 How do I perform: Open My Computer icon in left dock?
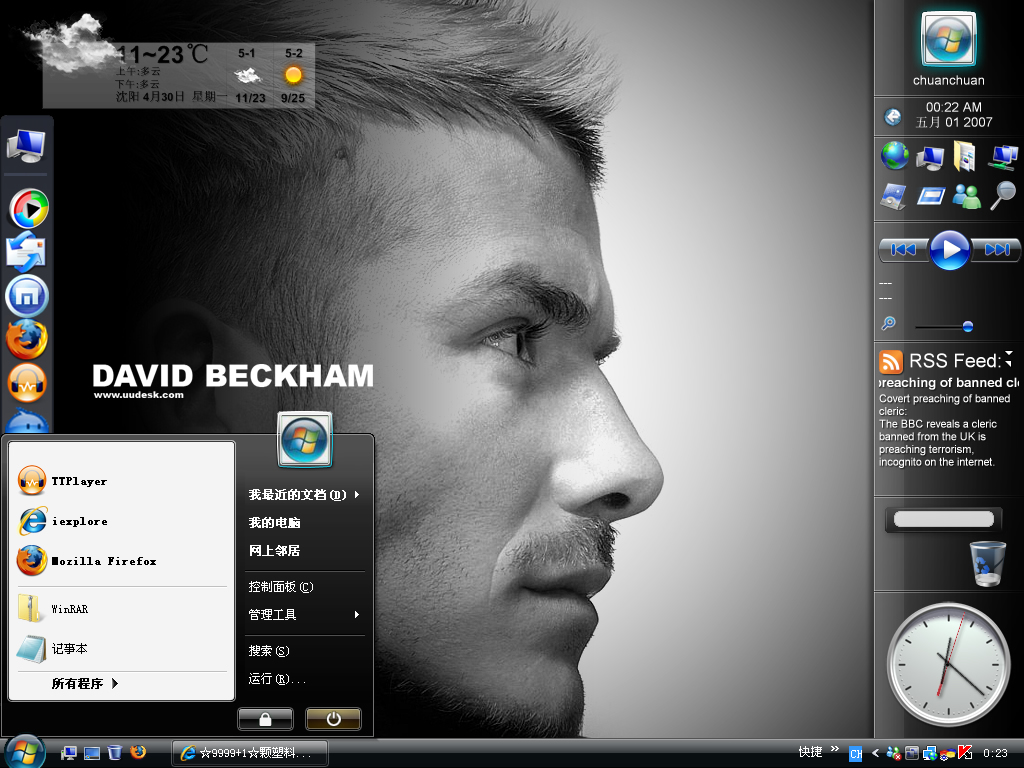[x=26, y=145]
